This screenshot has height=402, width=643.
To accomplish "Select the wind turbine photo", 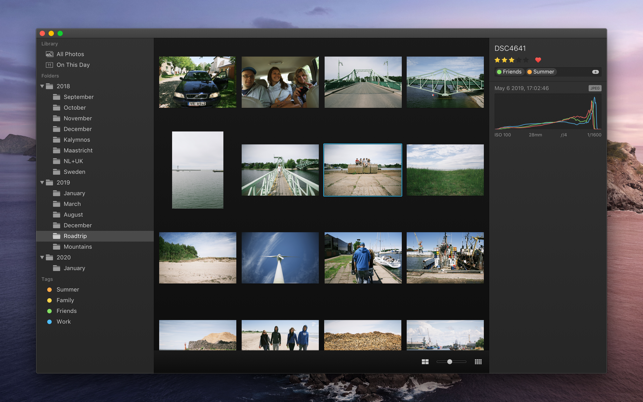I will [280, 258].
